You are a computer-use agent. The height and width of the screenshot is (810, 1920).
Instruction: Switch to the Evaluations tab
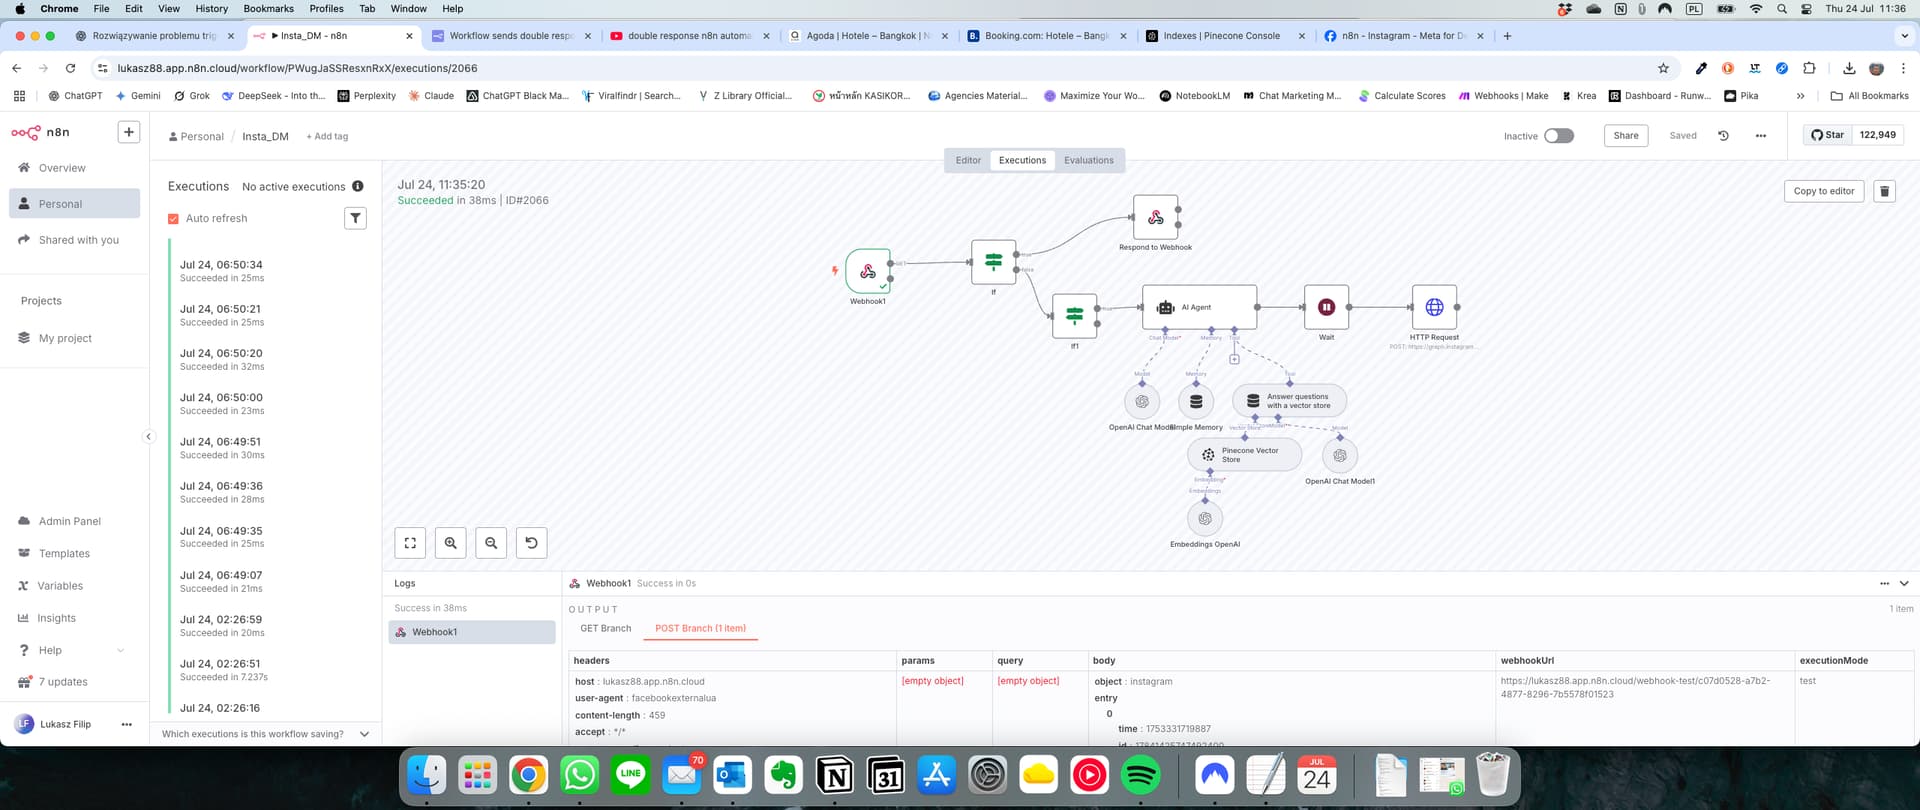pos(1088,160)
